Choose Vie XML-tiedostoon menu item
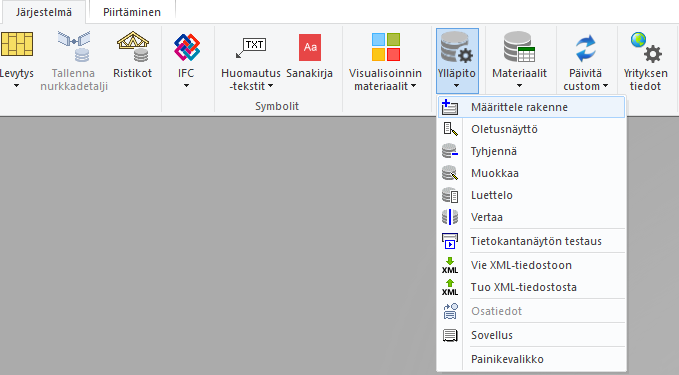Image resolution: width=679 pixels, height=375 pixels. pyautogui.click(x=531, y=265)
